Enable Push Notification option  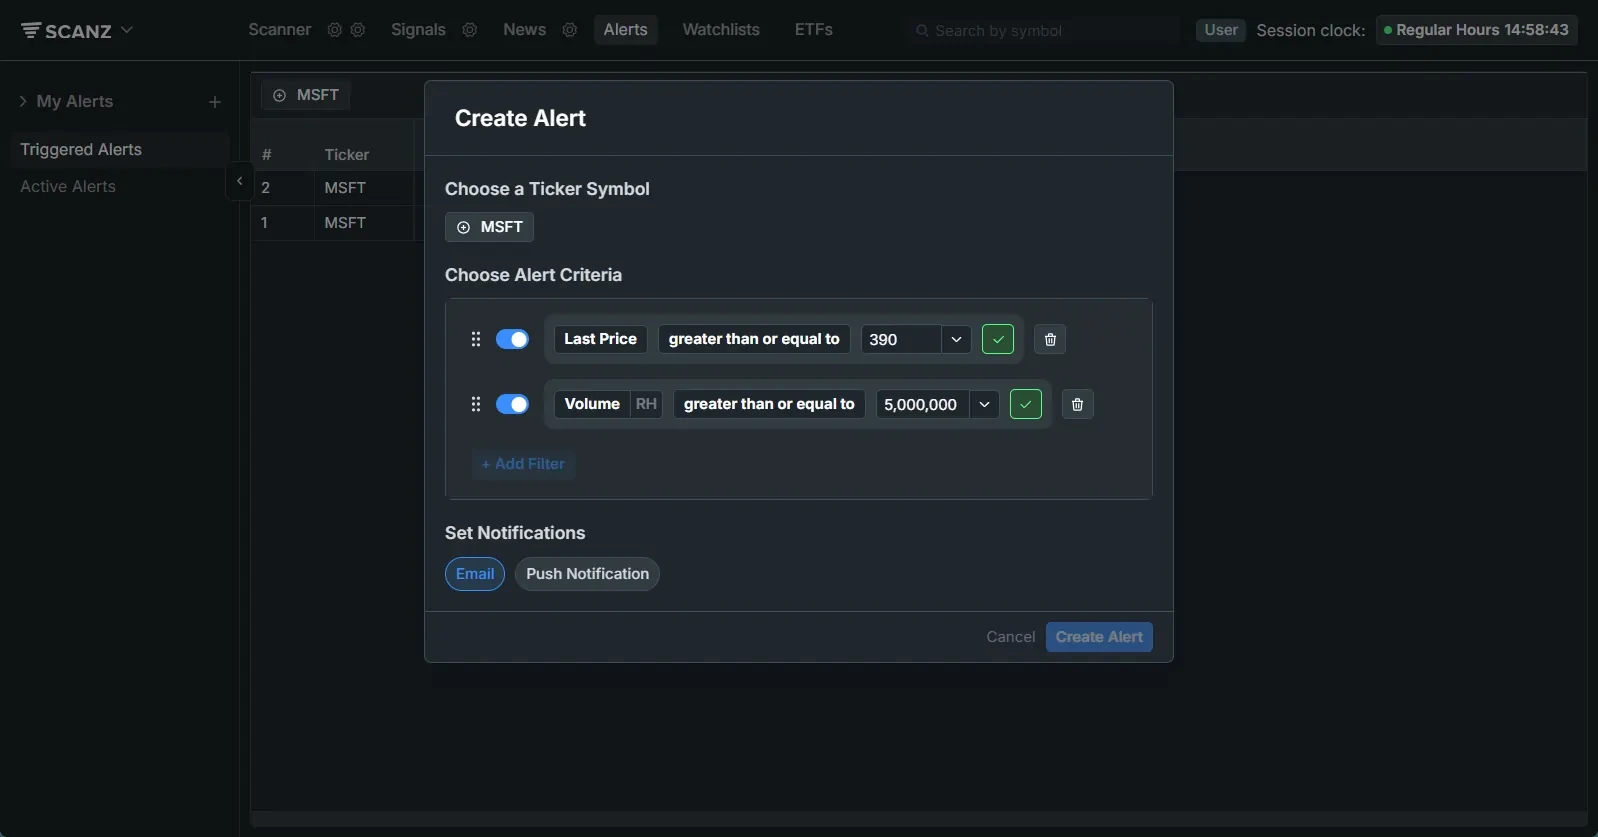(587, 574)
